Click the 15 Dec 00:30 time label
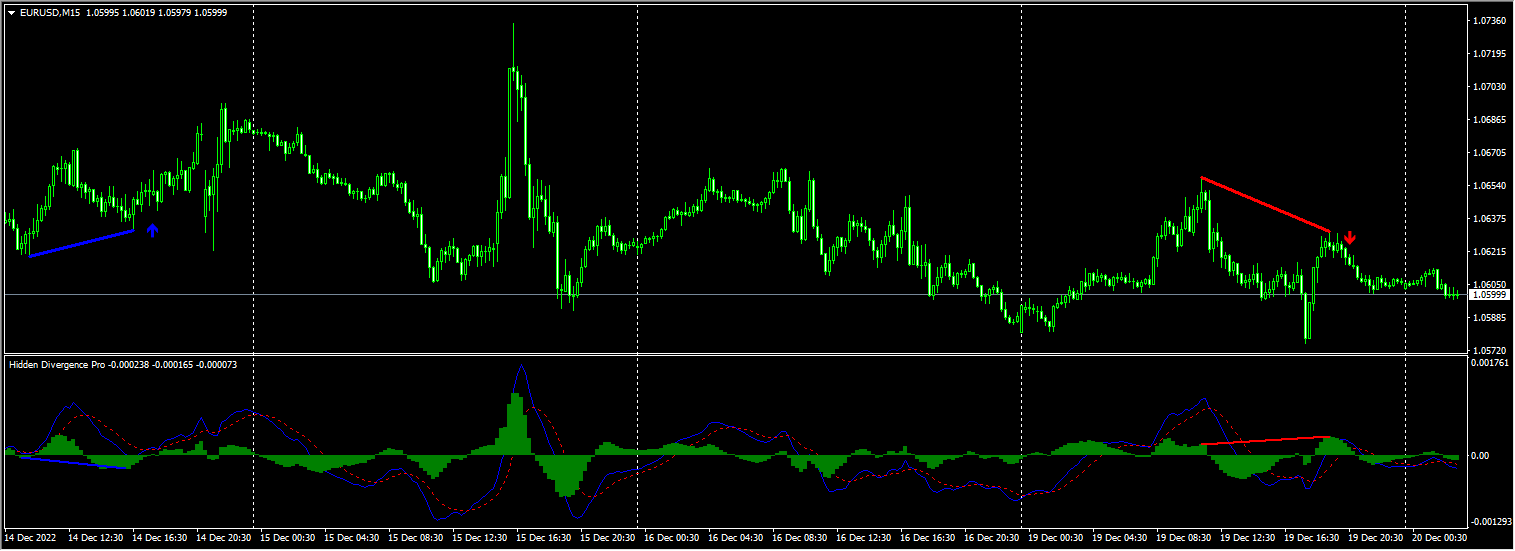The image size is (1515, 551). point(288,537)
